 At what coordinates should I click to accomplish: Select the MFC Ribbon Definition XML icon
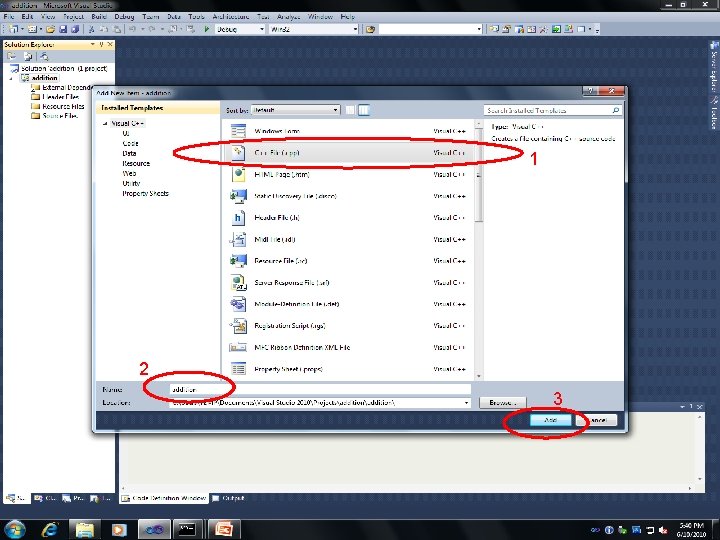(x=238, y=347)
